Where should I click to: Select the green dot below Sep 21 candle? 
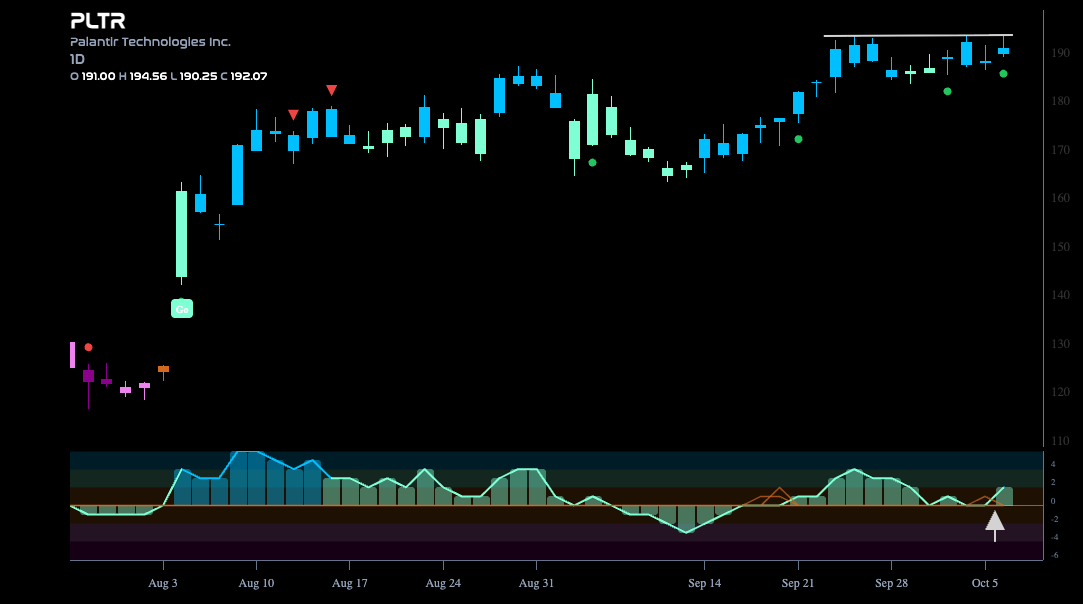798,139
